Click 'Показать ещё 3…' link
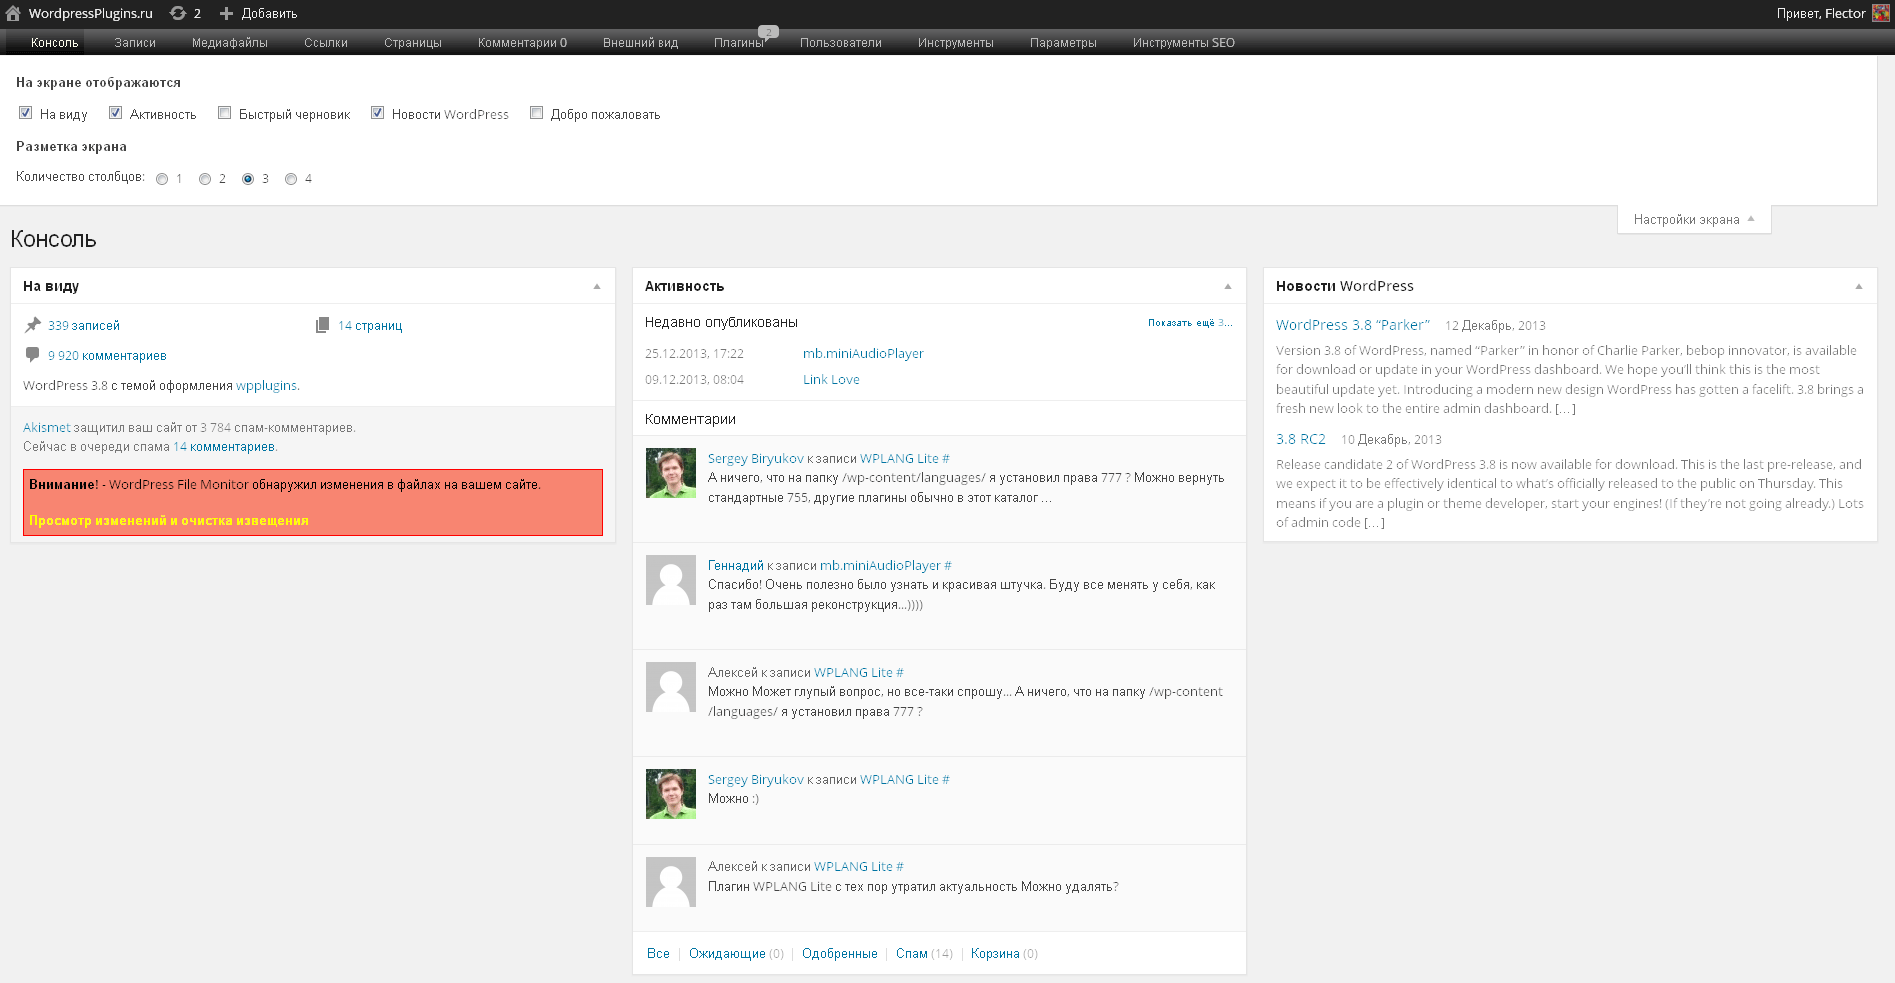The height and width of the screenshot is (983, 1895). click(x=1190, y=323)
